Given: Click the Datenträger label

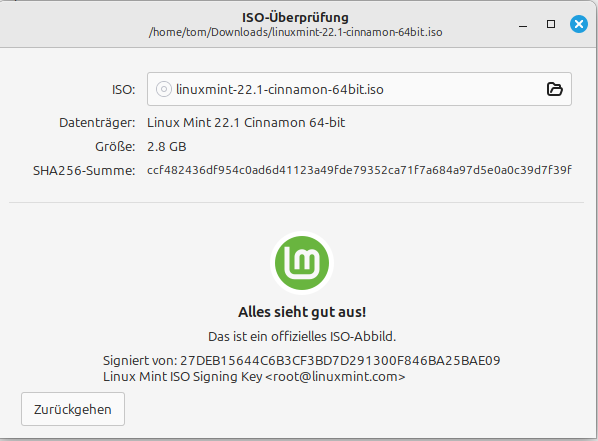Looking at the screenshot, I should 97,123.
